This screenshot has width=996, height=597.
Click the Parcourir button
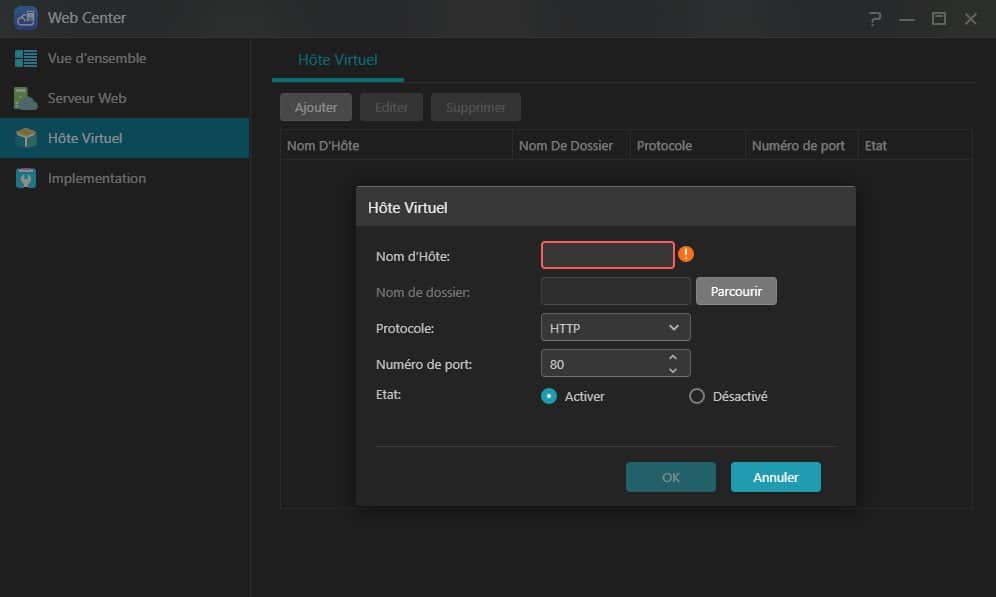coord(736,291)
